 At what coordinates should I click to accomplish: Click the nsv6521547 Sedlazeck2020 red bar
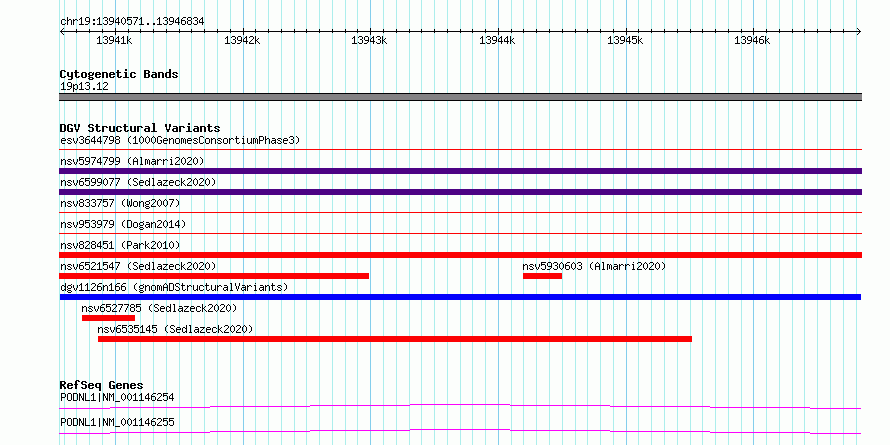pos(214,276)
